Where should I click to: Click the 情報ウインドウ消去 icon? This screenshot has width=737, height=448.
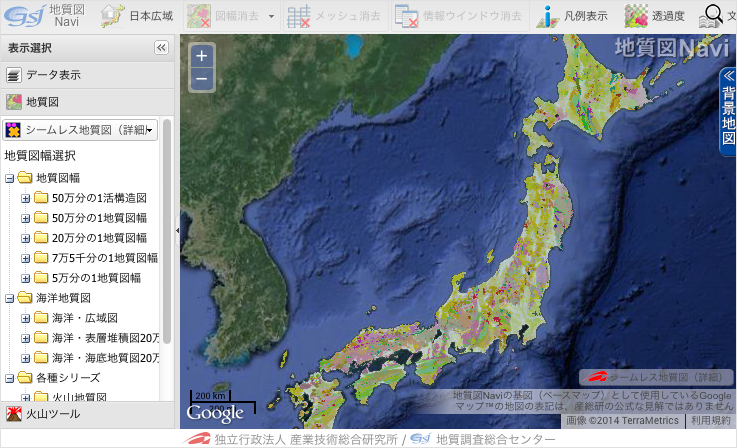click(x=407, y=16)
